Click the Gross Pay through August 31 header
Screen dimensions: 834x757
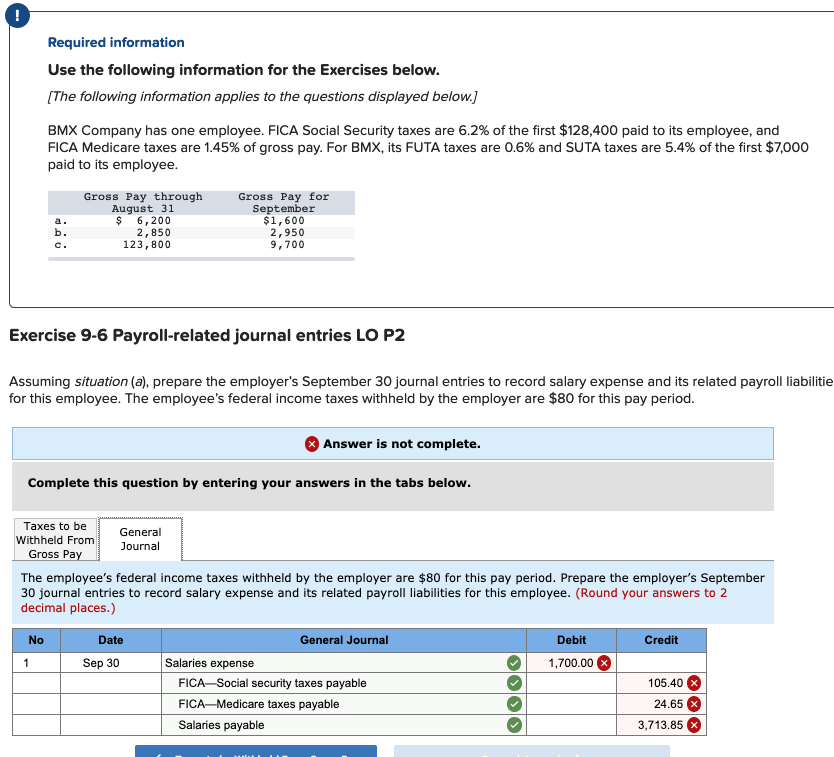pyautogui.click(x=143, y=203)
